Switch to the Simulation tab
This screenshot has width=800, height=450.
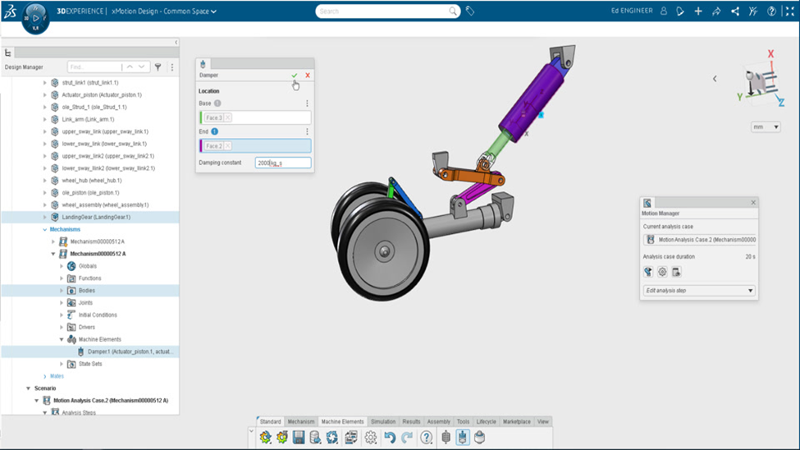(383, 422)
